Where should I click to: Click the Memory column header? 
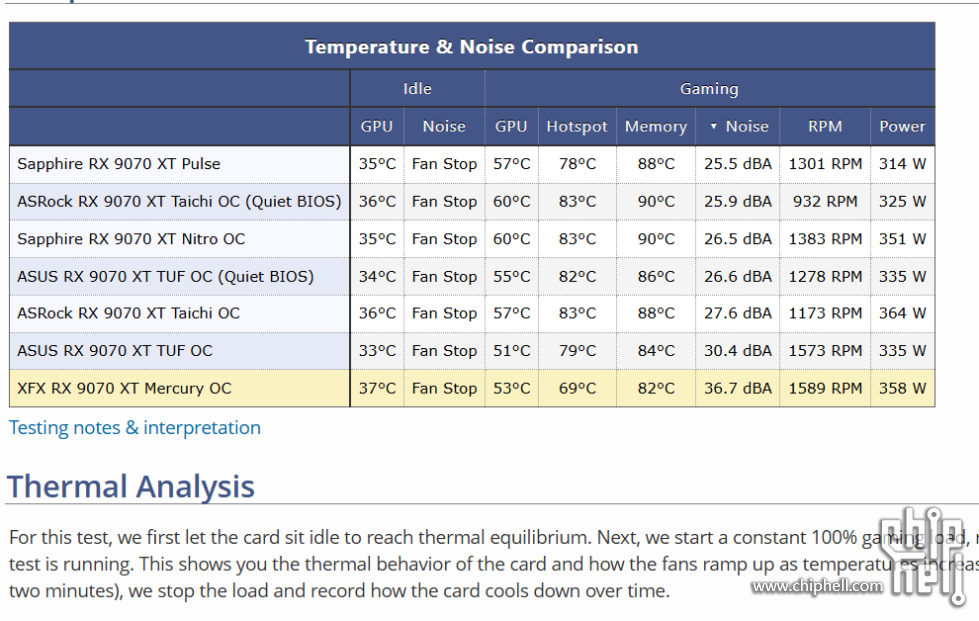coord(656,127)
